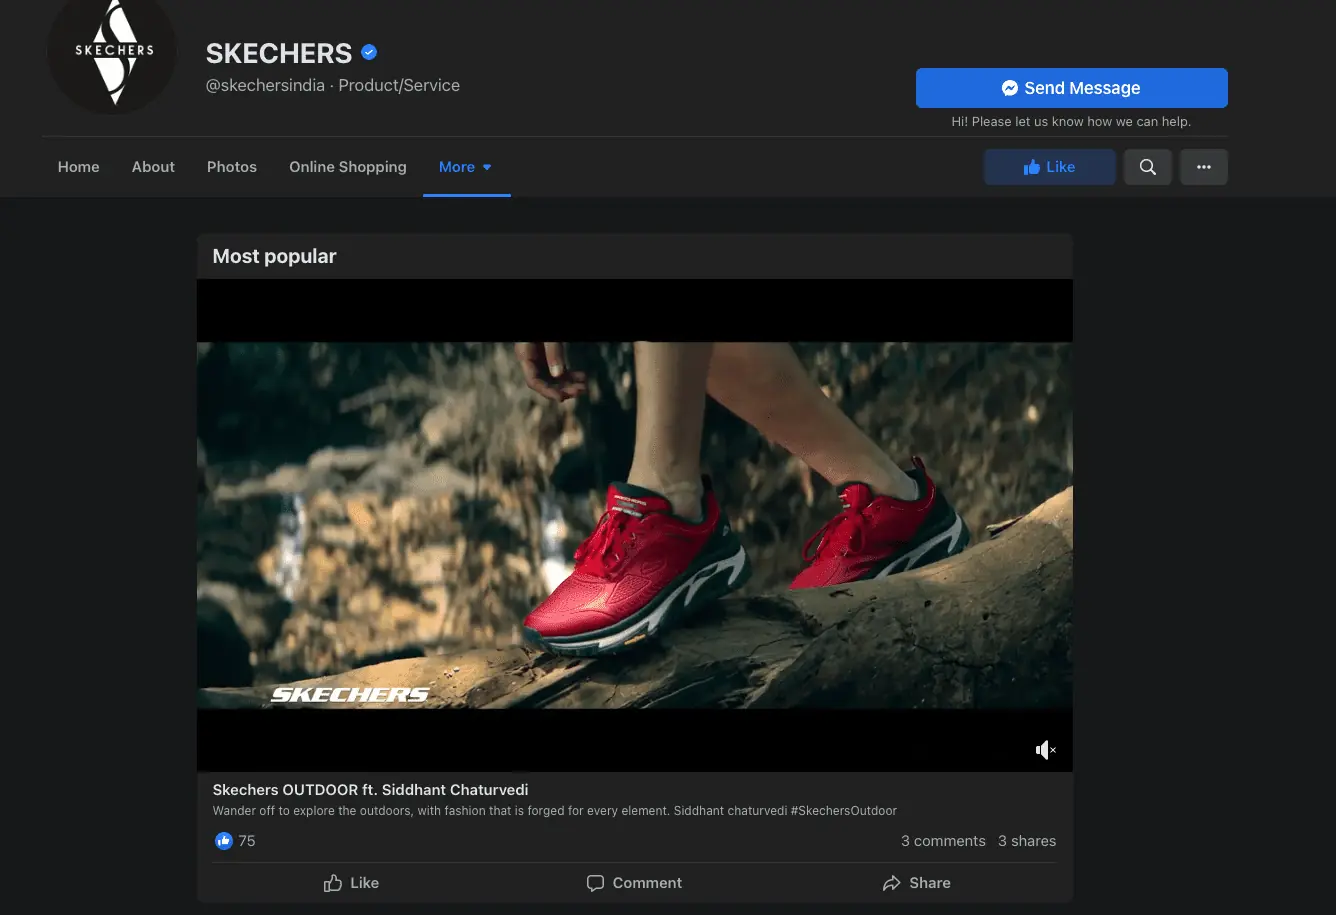The height and width of the screenshot is (915, 1336).
Task: Switch to the Photos tab
Action: click(x=232, y=167)
